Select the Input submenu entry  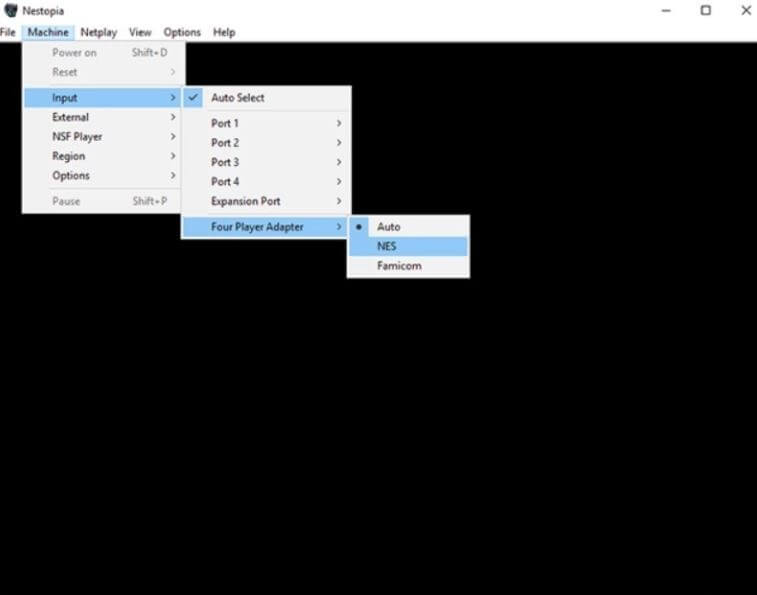[x=102, y=98]
